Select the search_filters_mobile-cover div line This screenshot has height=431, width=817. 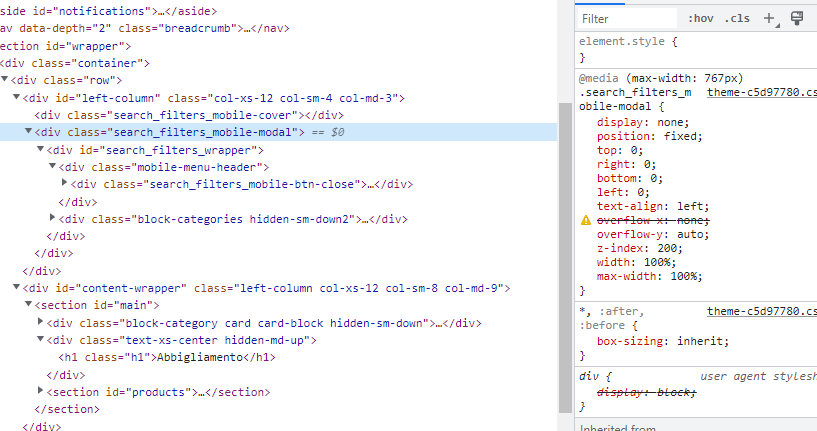click(x=189, y=115)
